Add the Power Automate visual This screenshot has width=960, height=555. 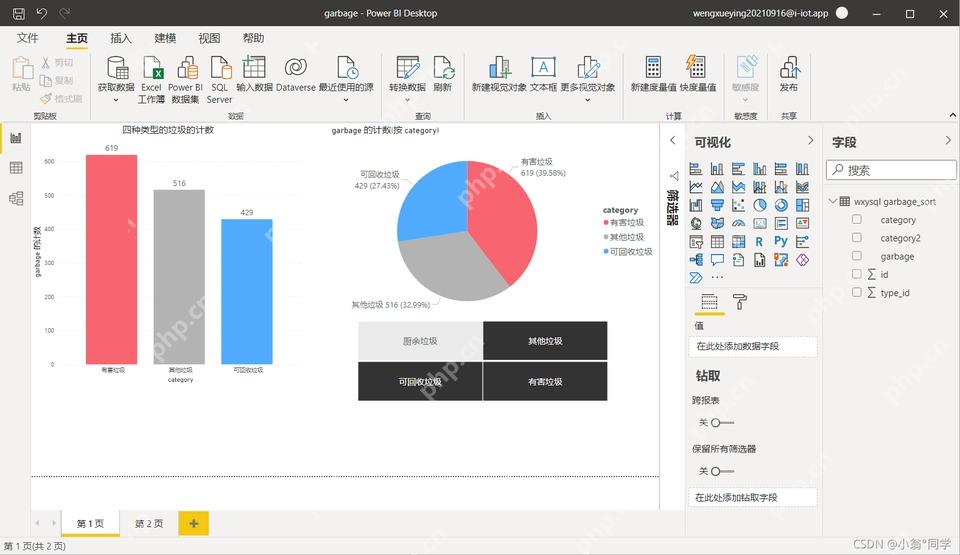click(696, 278)
